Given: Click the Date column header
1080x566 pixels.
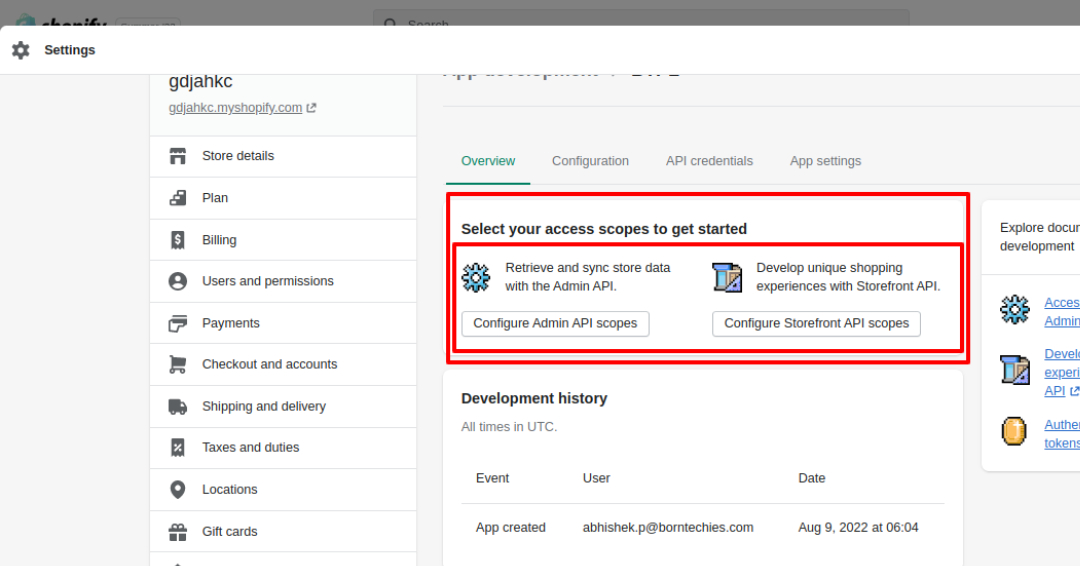Looking at the screenshot, I should (811, 479).
